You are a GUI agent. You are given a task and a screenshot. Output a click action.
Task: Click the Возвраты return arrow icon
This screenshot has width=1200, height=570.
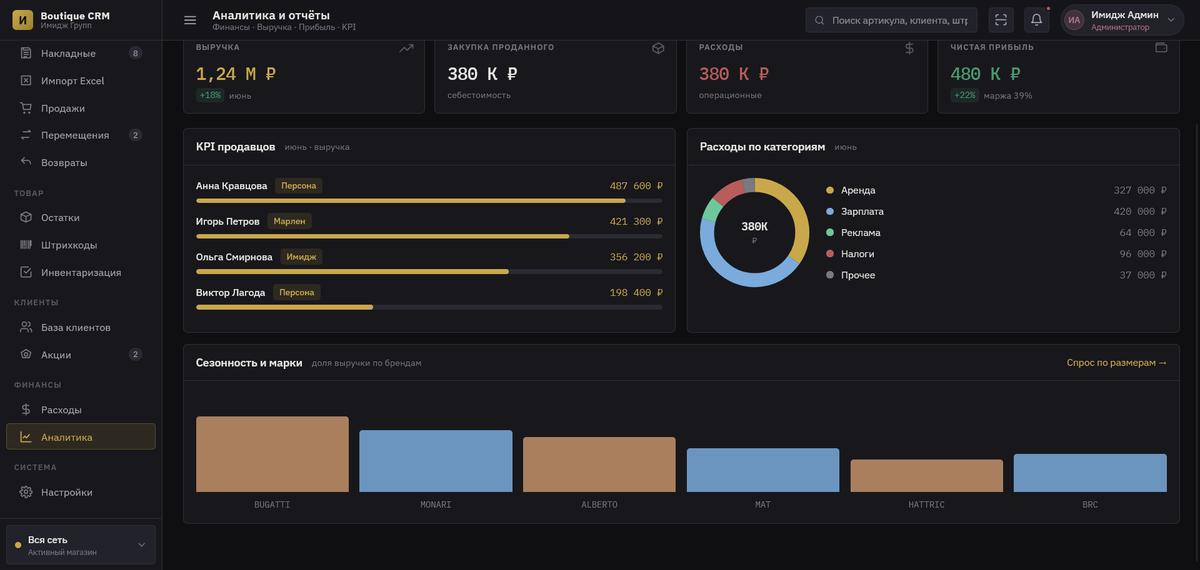(26, 162)
